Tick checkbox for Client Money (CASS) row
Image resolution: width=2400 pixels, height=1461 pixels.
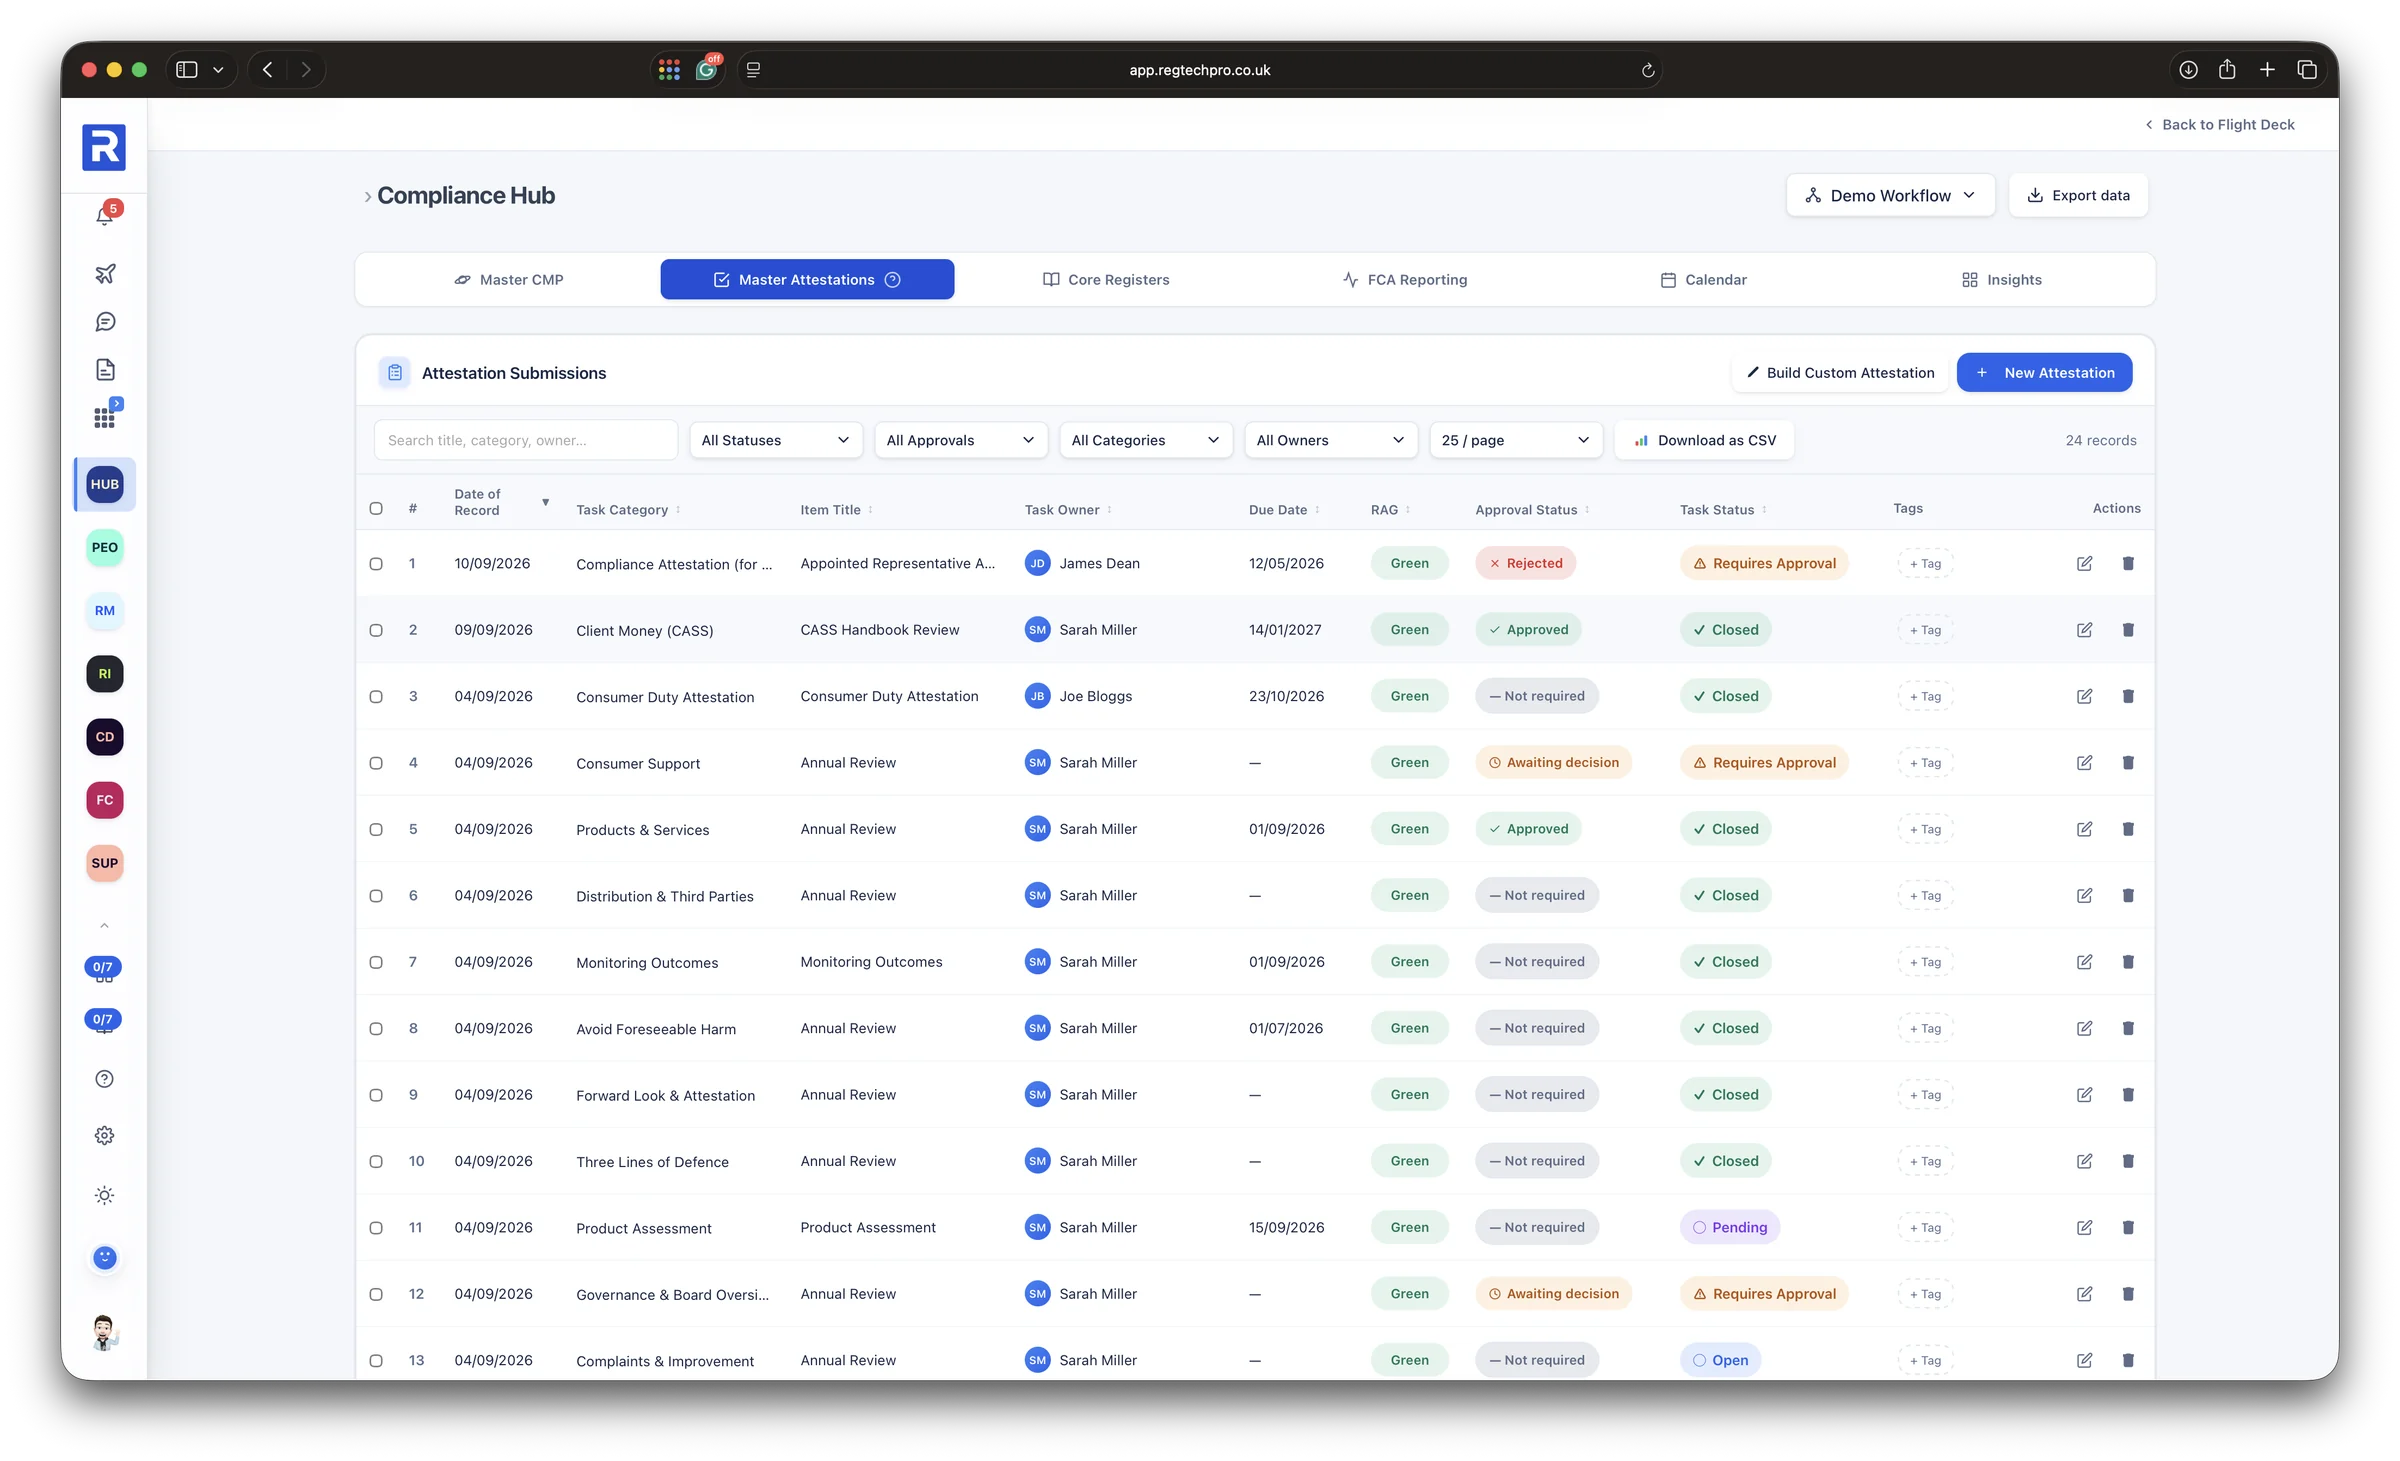[x=376, y=630]
